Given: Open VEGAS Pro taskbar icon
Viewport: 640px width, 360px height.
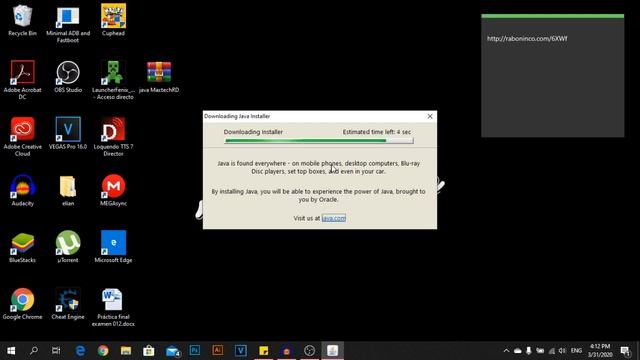Looking at the screenshot, I should coord(240,350).
